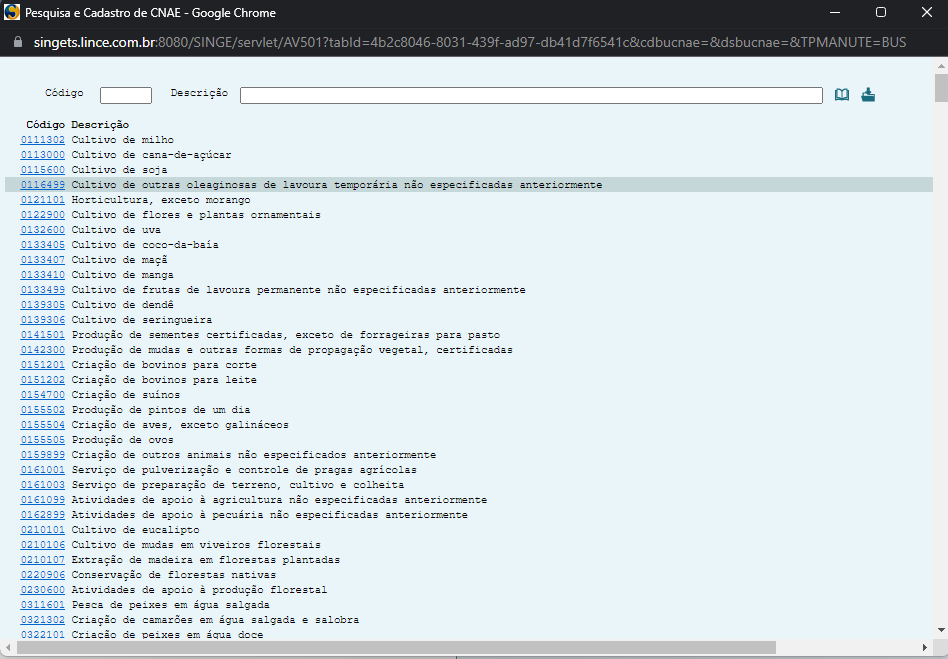
Task: Click the padlock icon in address bar
Action: [x=15, y=44]
